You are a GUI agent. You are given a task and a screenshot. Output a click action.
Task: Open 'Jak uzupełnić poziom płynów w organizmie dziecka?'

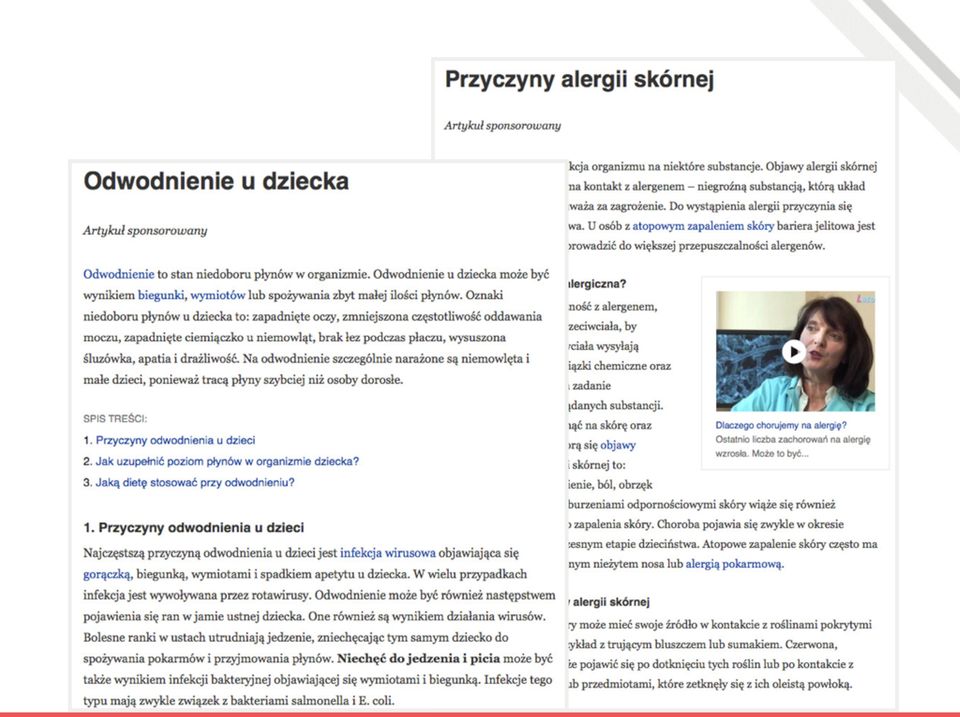click(x=227, y=461)
